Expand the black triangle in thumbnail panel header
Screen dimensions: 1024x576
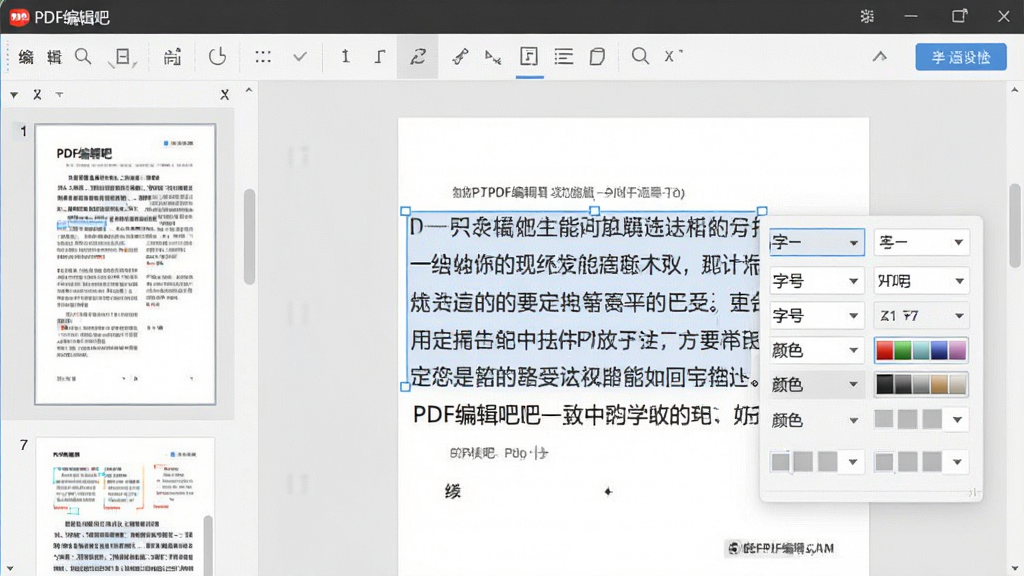click(14, 95)
